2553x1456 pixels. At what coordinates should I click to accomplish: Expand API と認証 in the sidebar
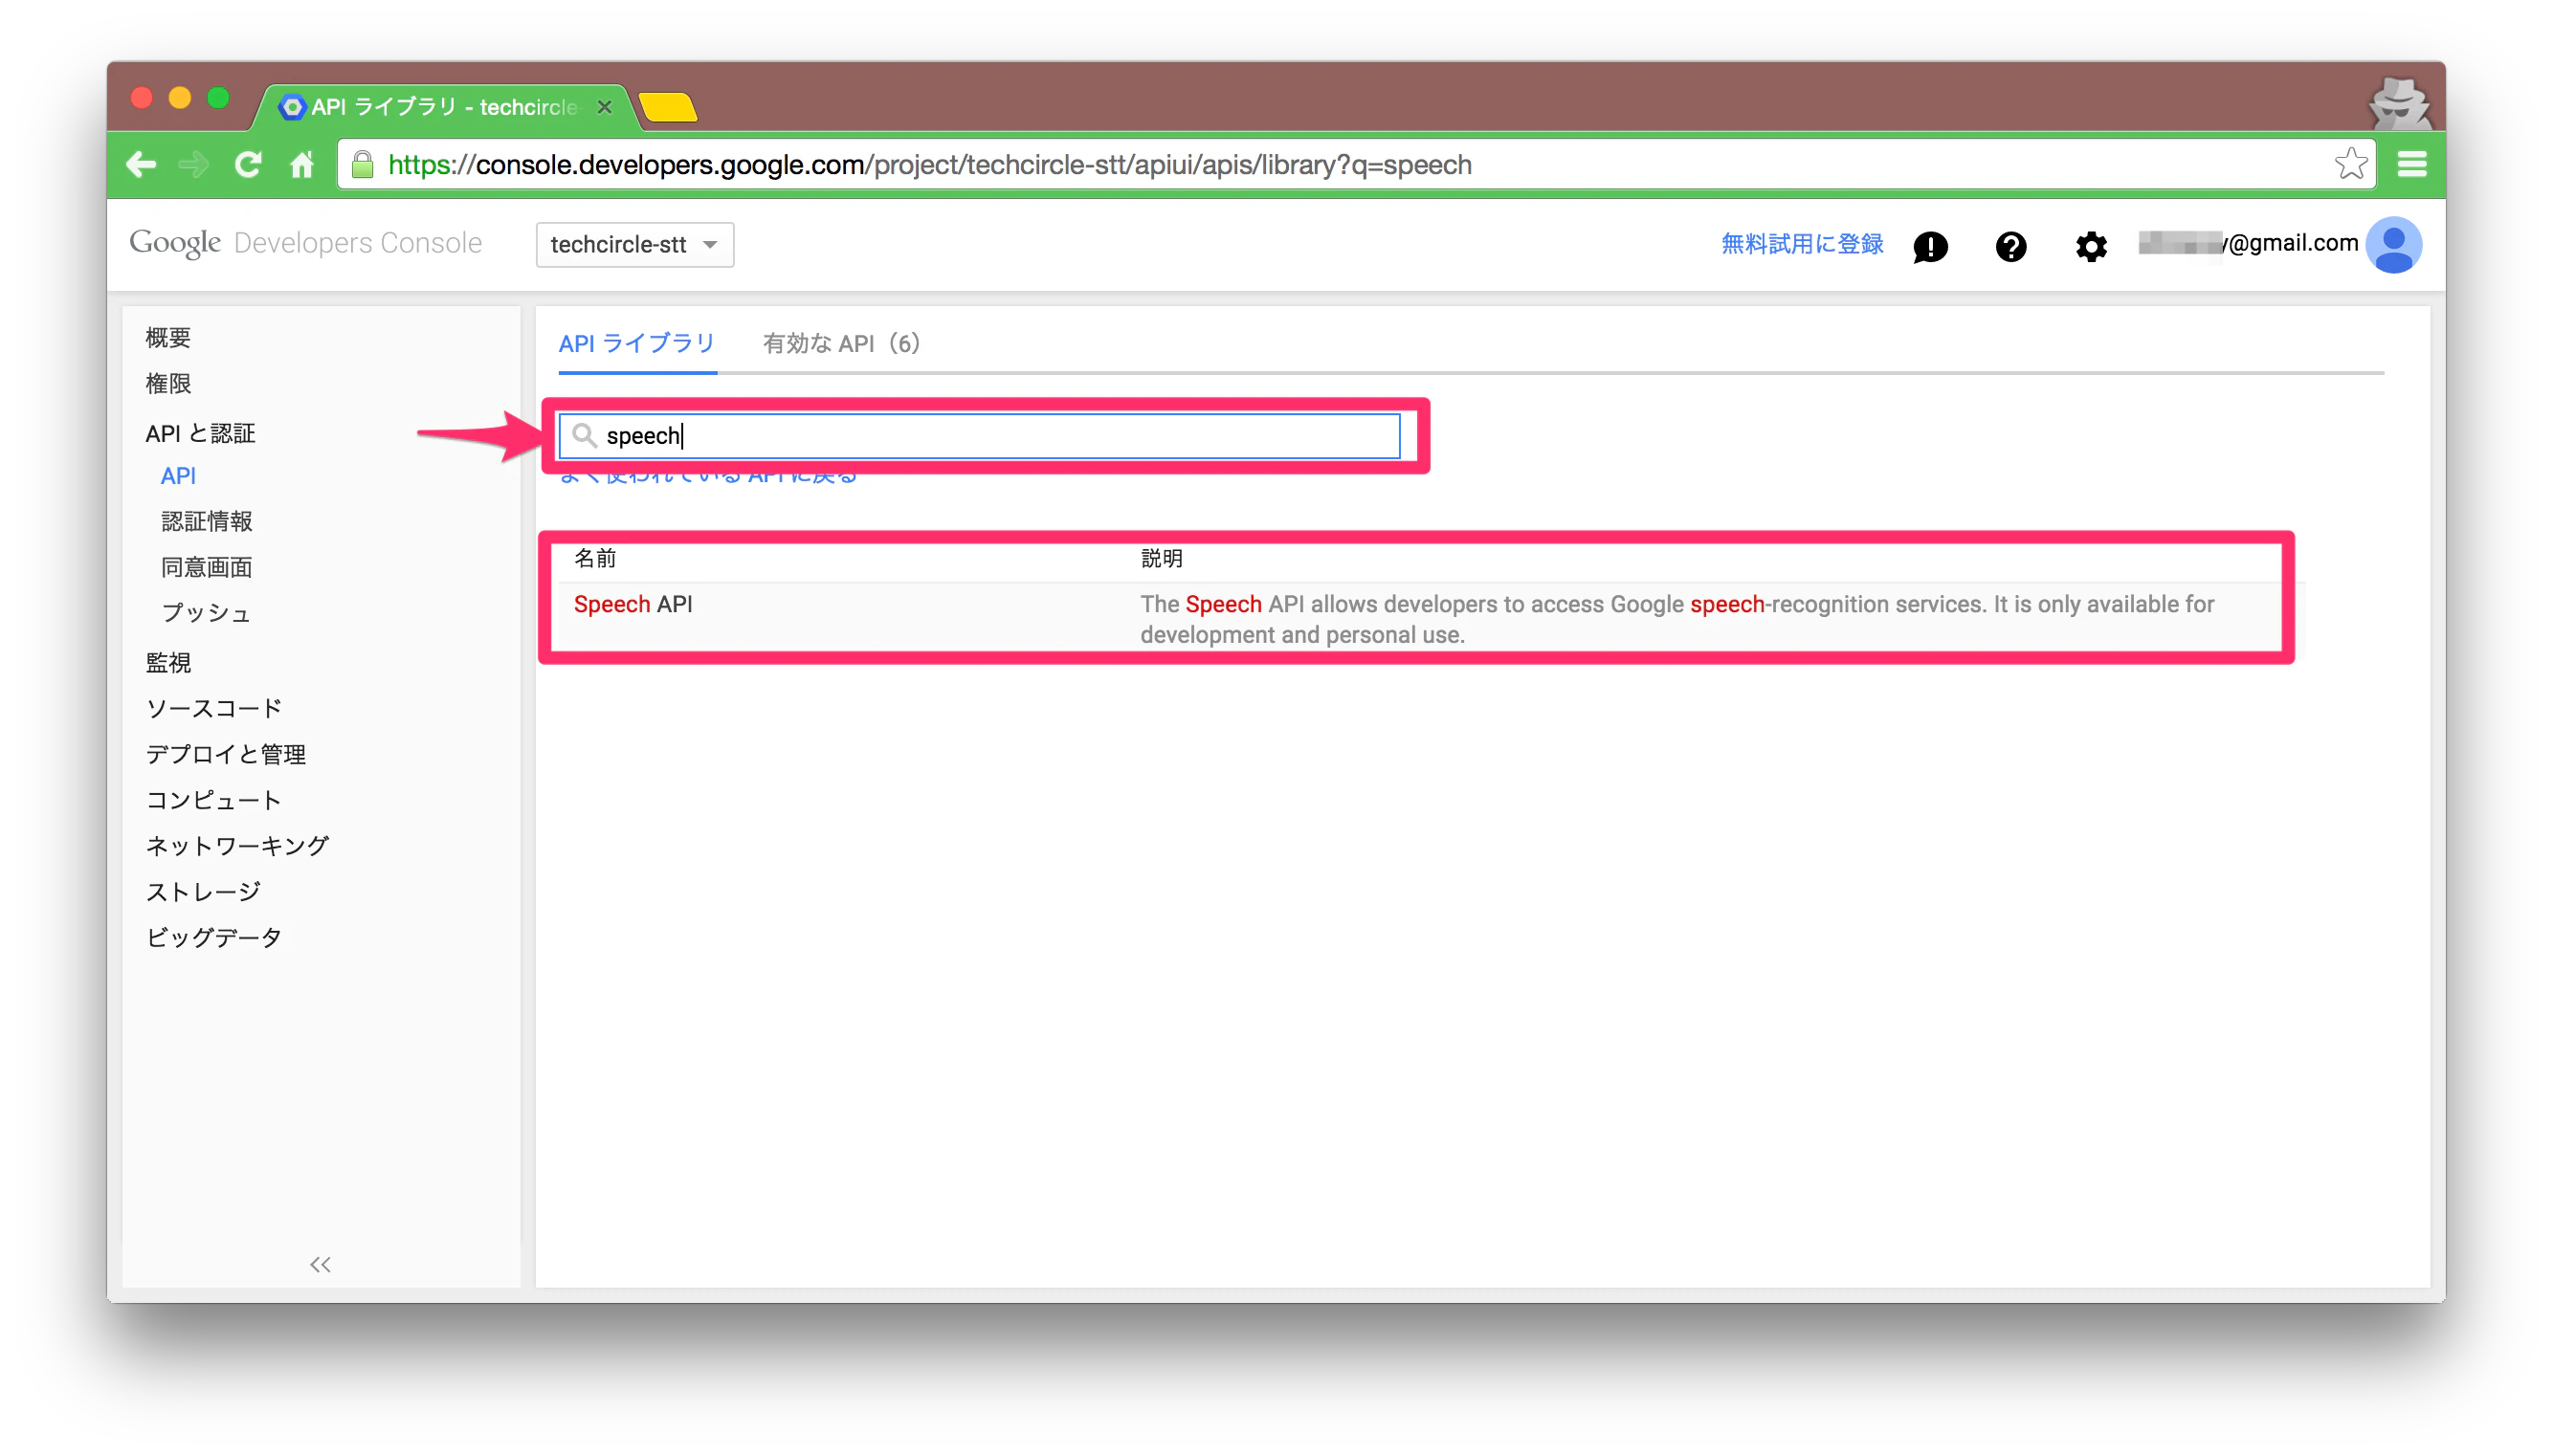[200, 433]
